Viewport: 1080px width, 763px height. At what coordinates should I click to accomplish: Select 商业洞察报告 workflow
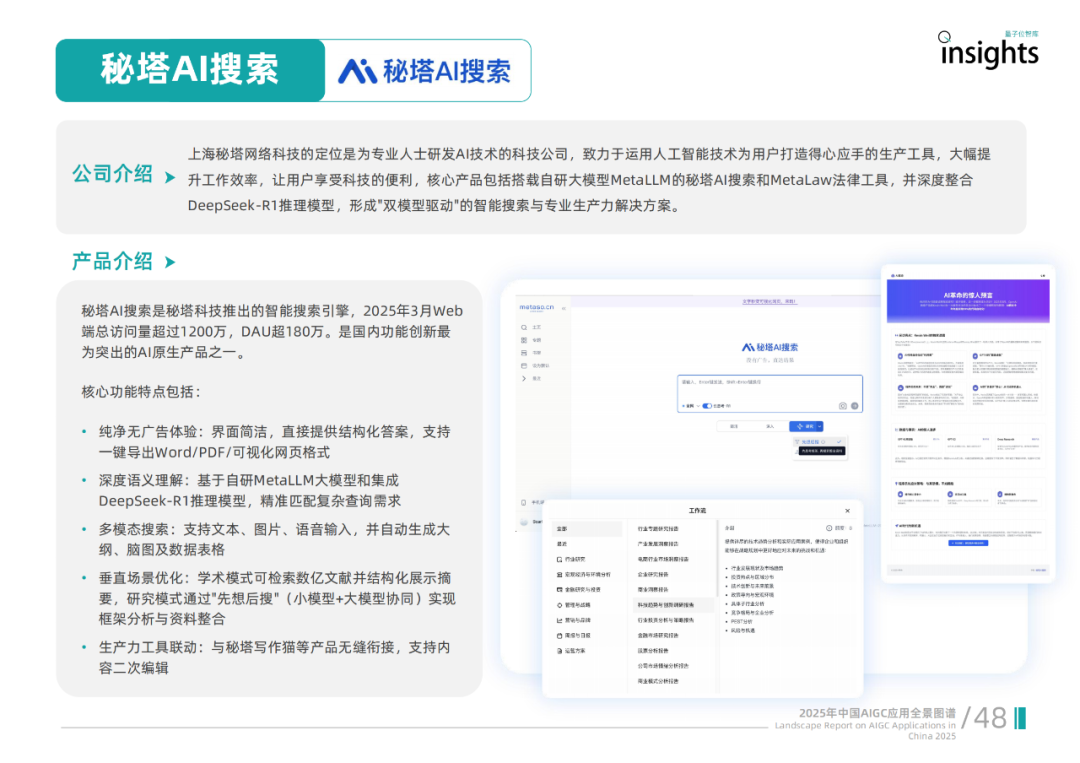pyautogui.click(x=653, y=589)
